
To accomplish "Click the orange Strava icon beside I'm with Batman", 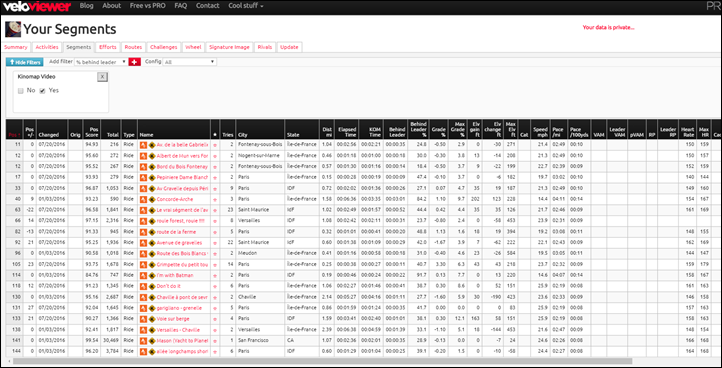I will coord(144,275).
